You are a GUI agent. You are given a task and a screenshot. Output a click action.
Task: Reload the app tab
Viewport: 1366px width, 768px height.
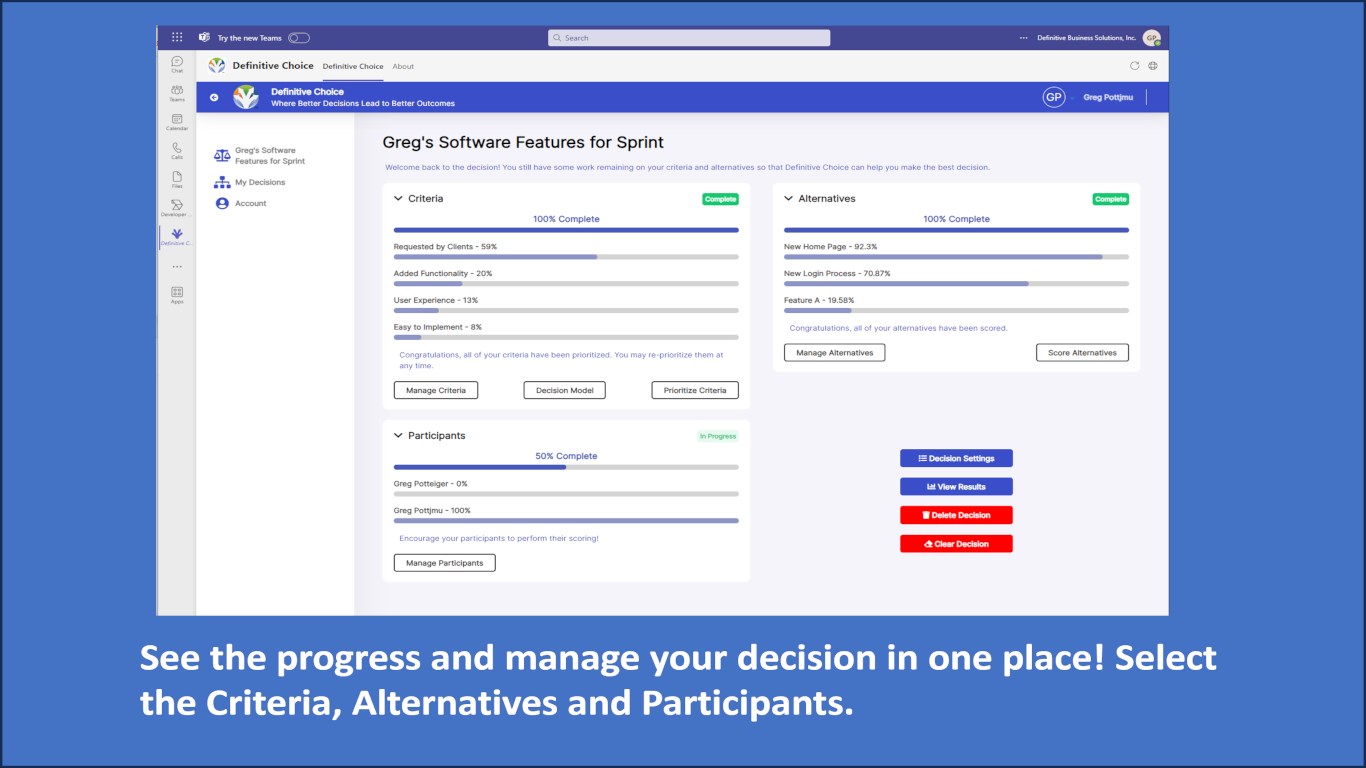point(1134,66)
